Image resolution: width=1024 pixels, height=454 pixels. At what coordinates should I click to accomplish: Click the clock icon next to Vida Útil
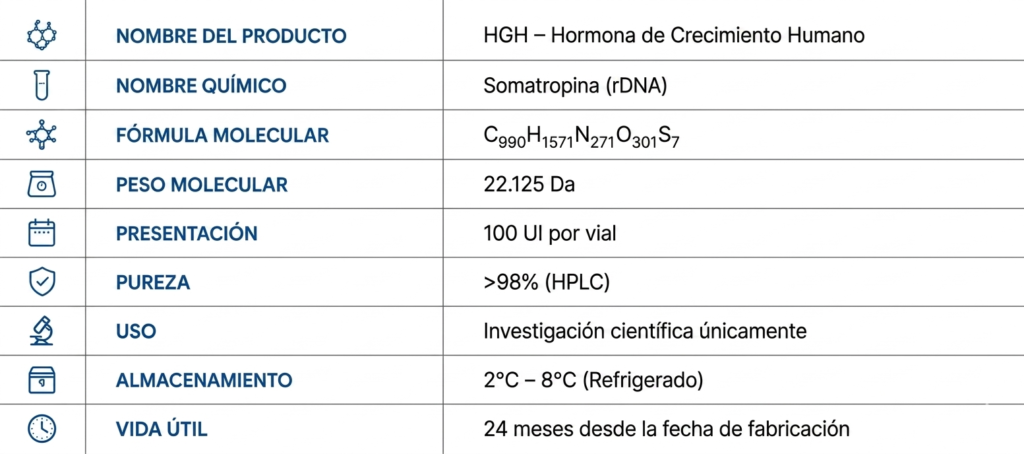tap(42, 429)
